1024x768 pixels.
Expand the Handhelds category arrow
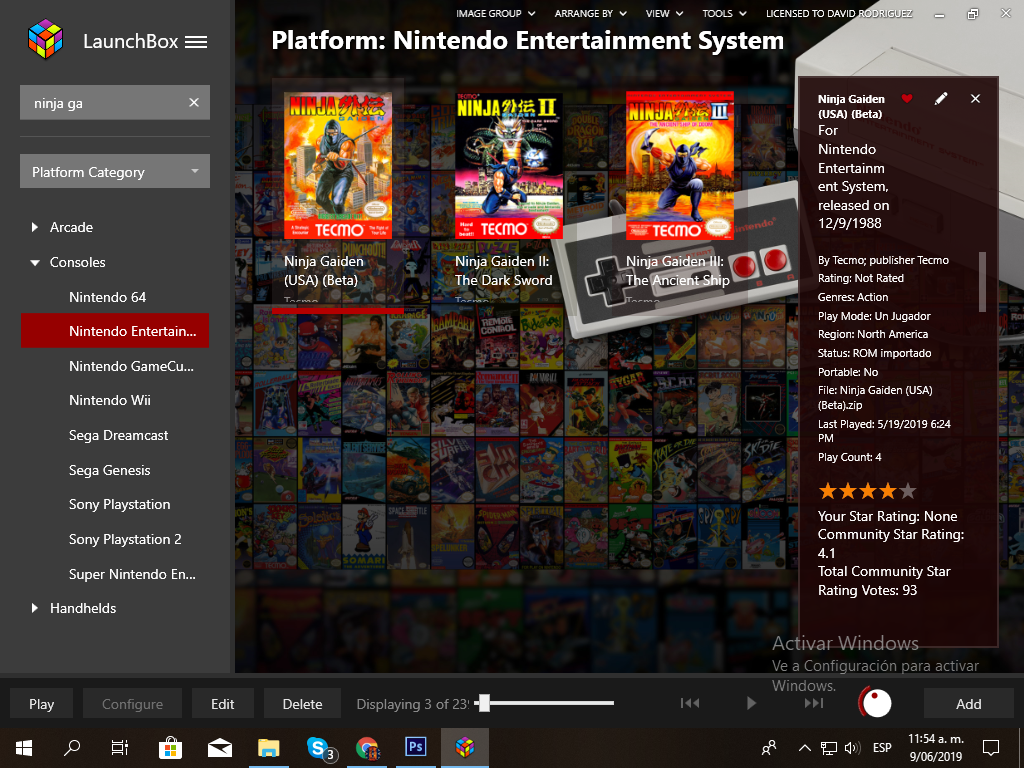[35, 608]
